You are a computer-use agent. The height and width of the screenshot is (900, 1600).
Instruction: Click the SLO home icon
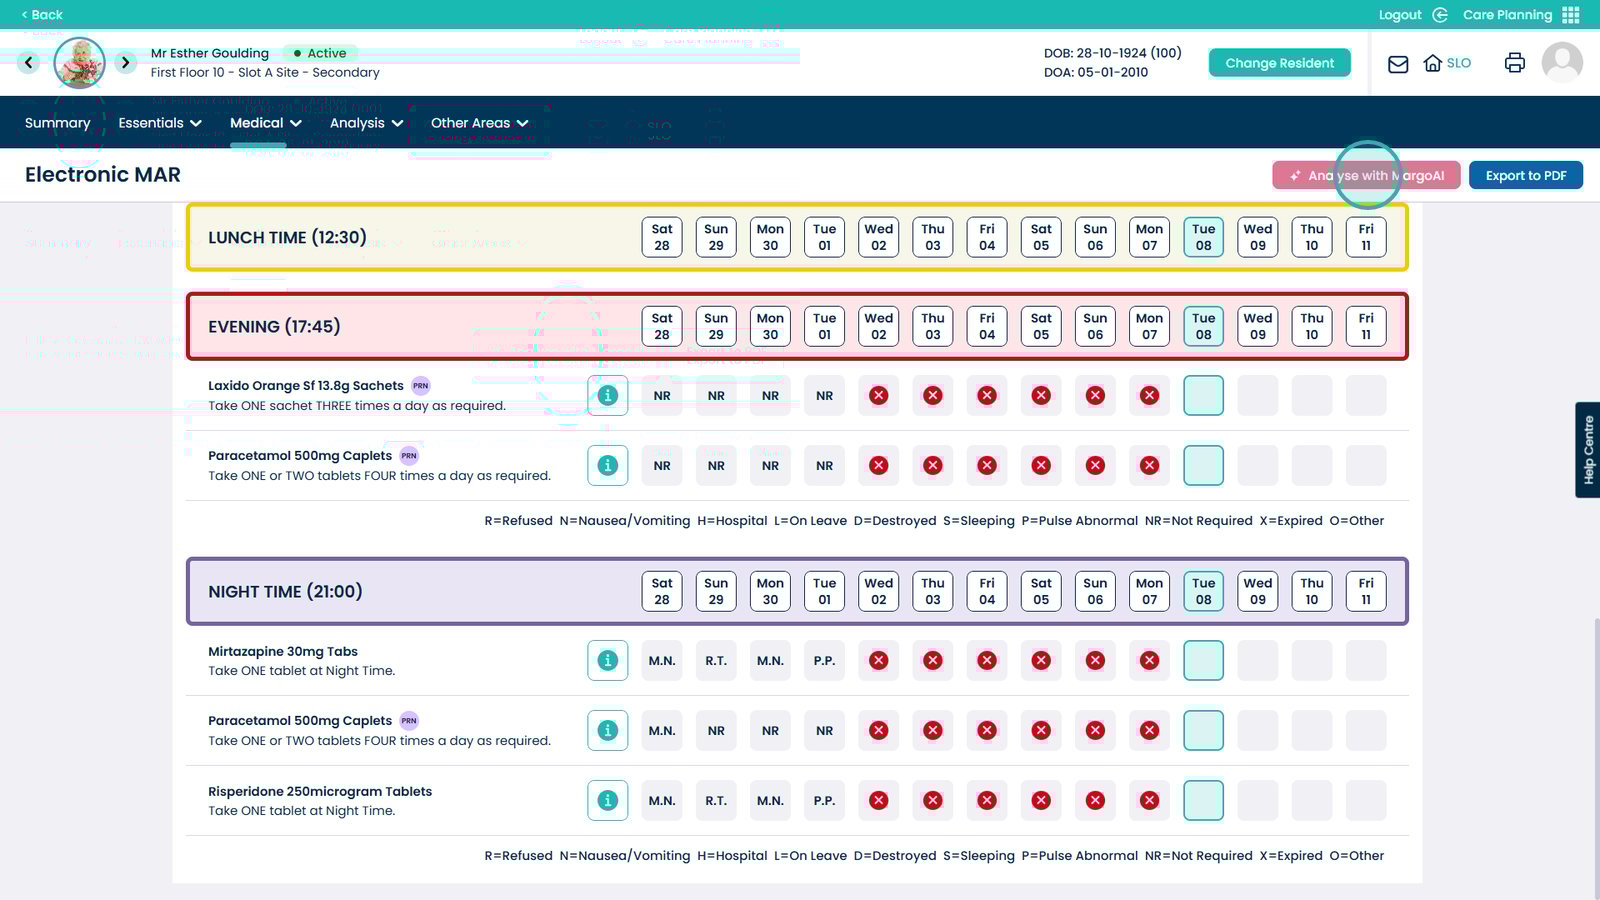(1433, 63)
